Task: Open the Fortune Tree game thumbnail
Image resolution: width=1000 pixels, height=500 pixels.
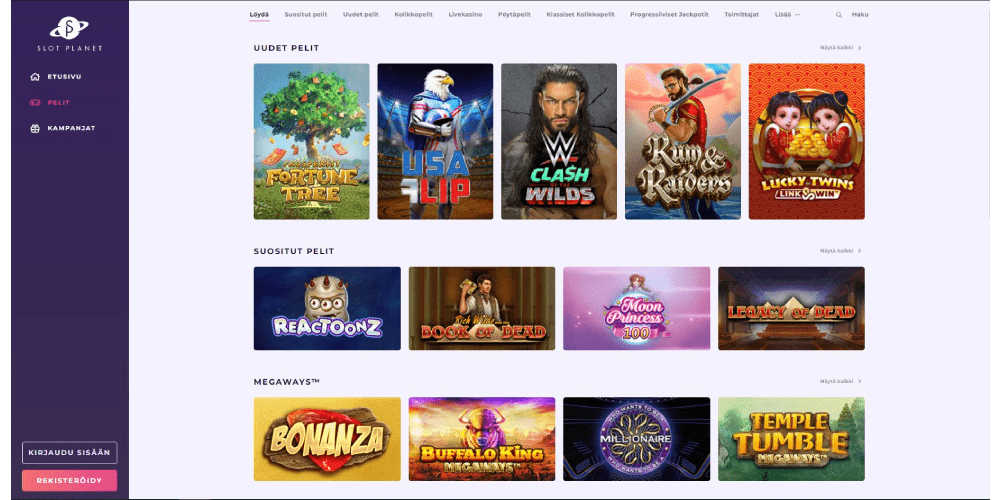Action: (311, 142)
